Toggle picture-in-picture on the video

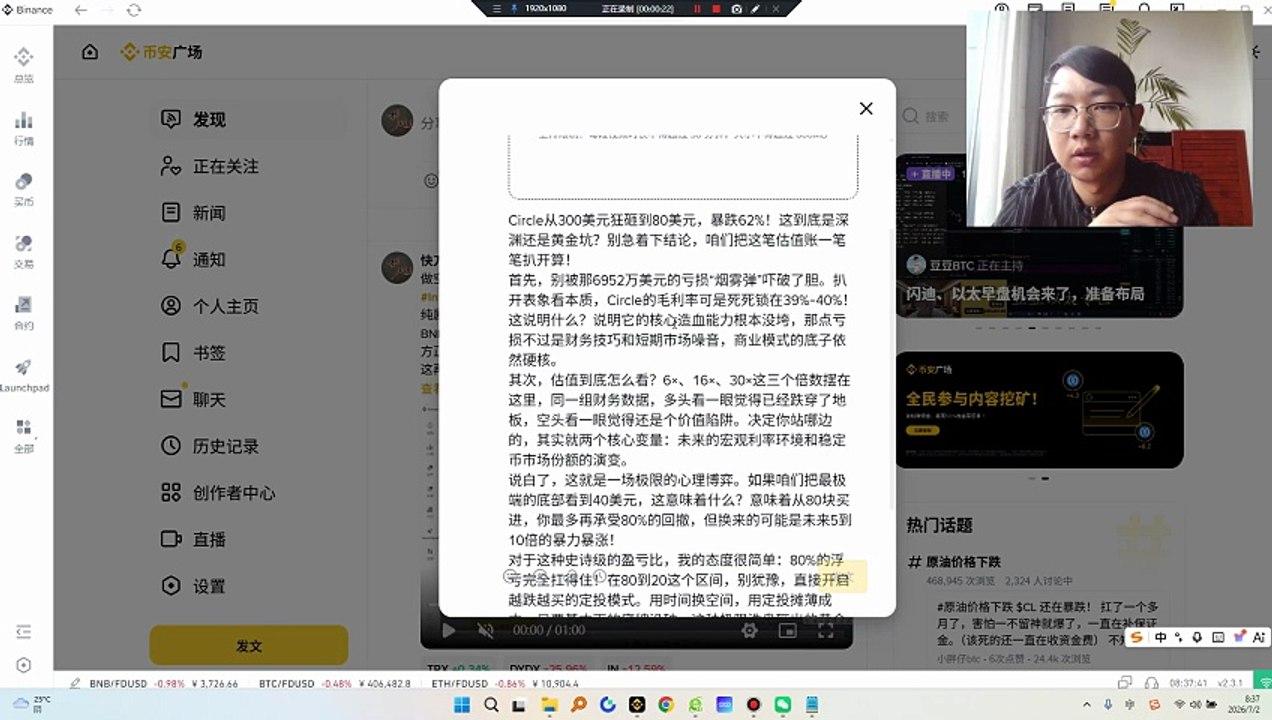pyautogui.click(x=788, y=630)
